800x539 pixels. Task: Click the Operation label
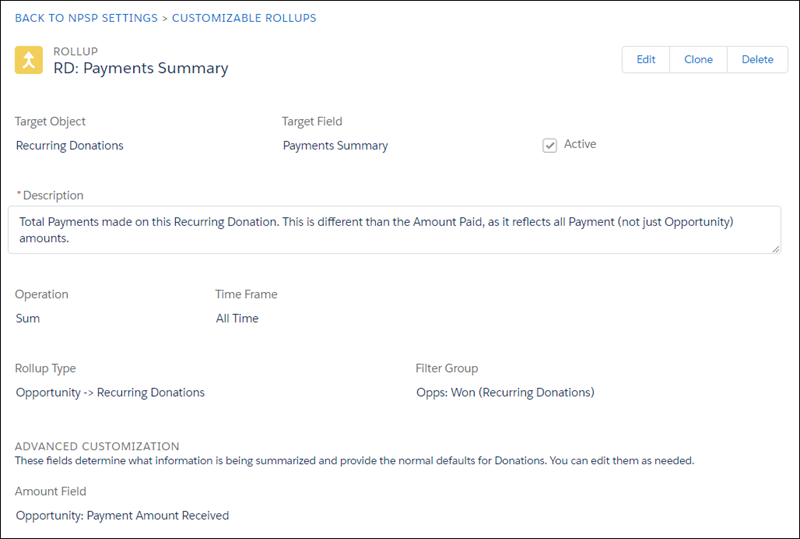pos(41,295)
